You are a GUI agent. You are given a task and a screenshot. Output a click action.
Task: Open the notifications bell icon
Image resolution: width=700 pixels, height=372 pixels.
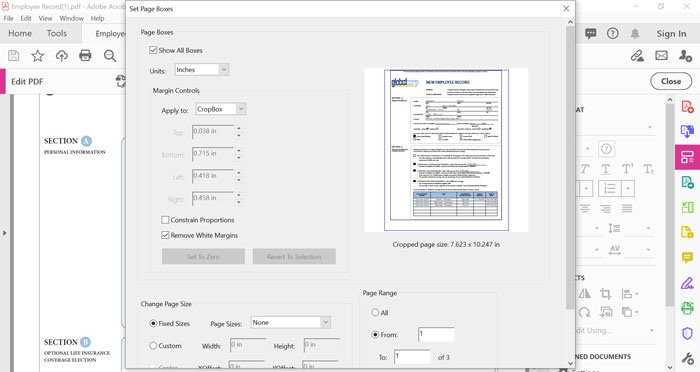(635, 33)
